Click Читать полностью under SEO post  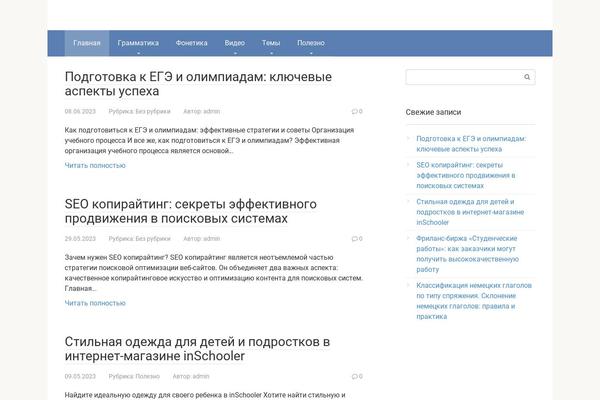pos(95,303)
